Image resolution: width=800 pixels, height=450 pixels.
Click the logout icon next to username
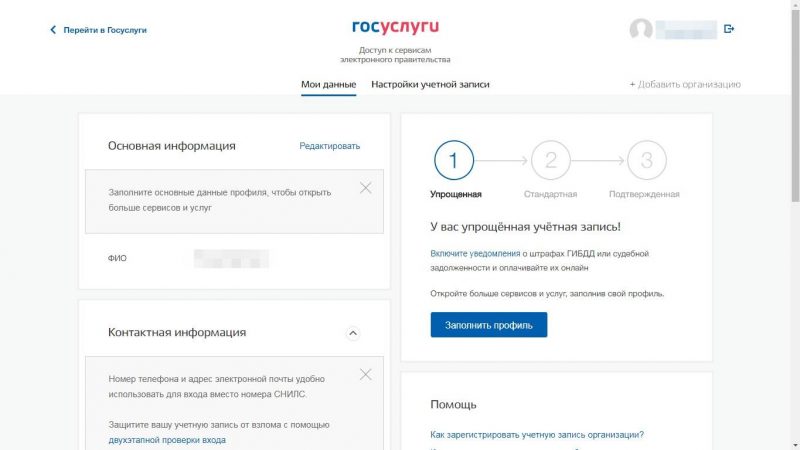pos(729,29)
